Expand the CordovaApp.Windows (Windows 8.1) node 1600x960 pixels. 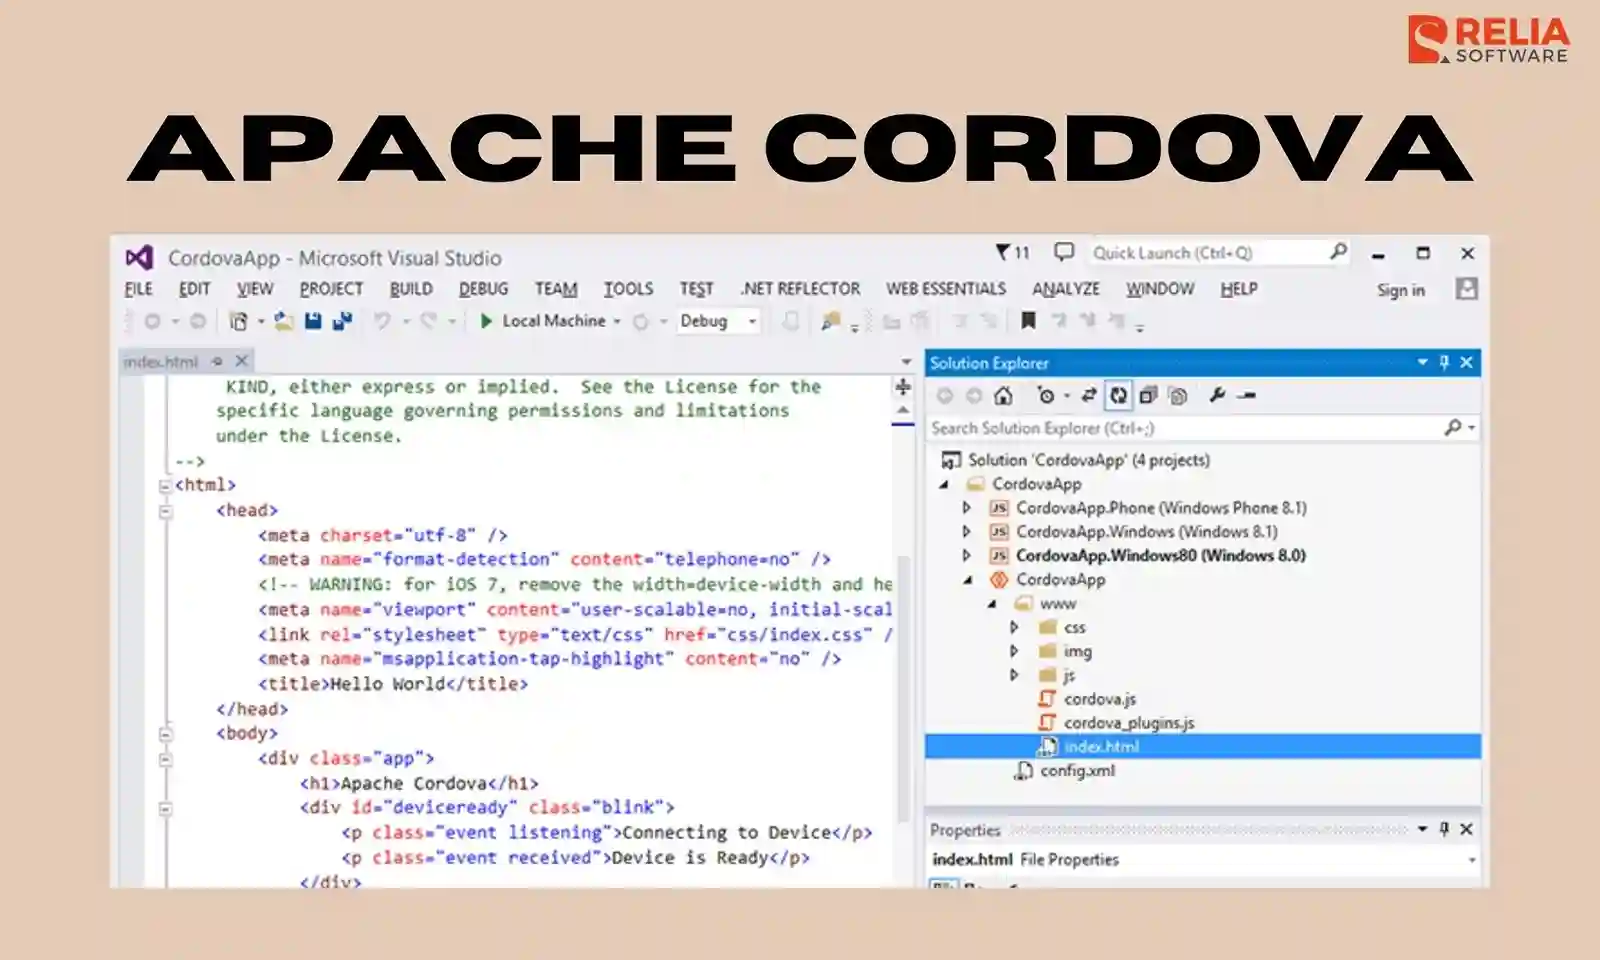click(966, 532)
